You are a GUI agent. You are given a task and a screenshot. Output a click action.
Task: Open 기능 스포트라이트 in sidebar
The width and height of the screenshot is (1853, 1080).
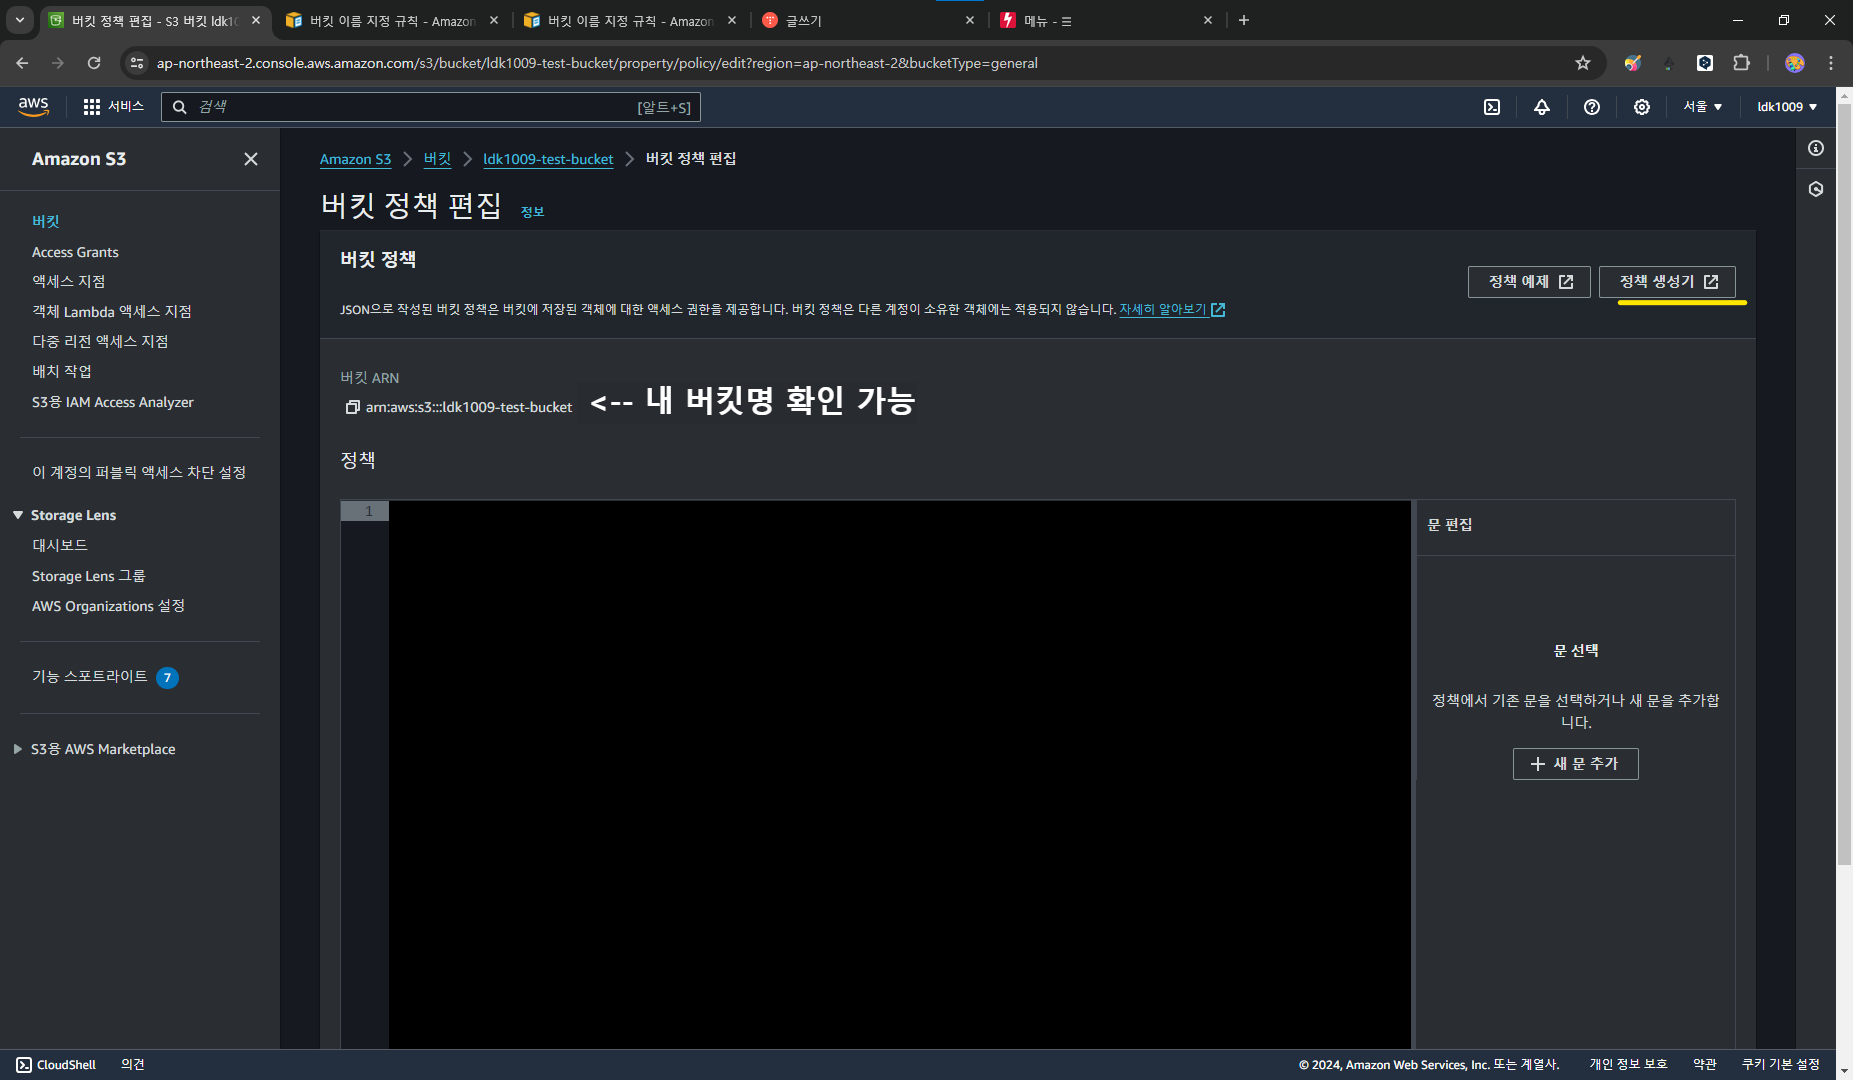[90, 677]
